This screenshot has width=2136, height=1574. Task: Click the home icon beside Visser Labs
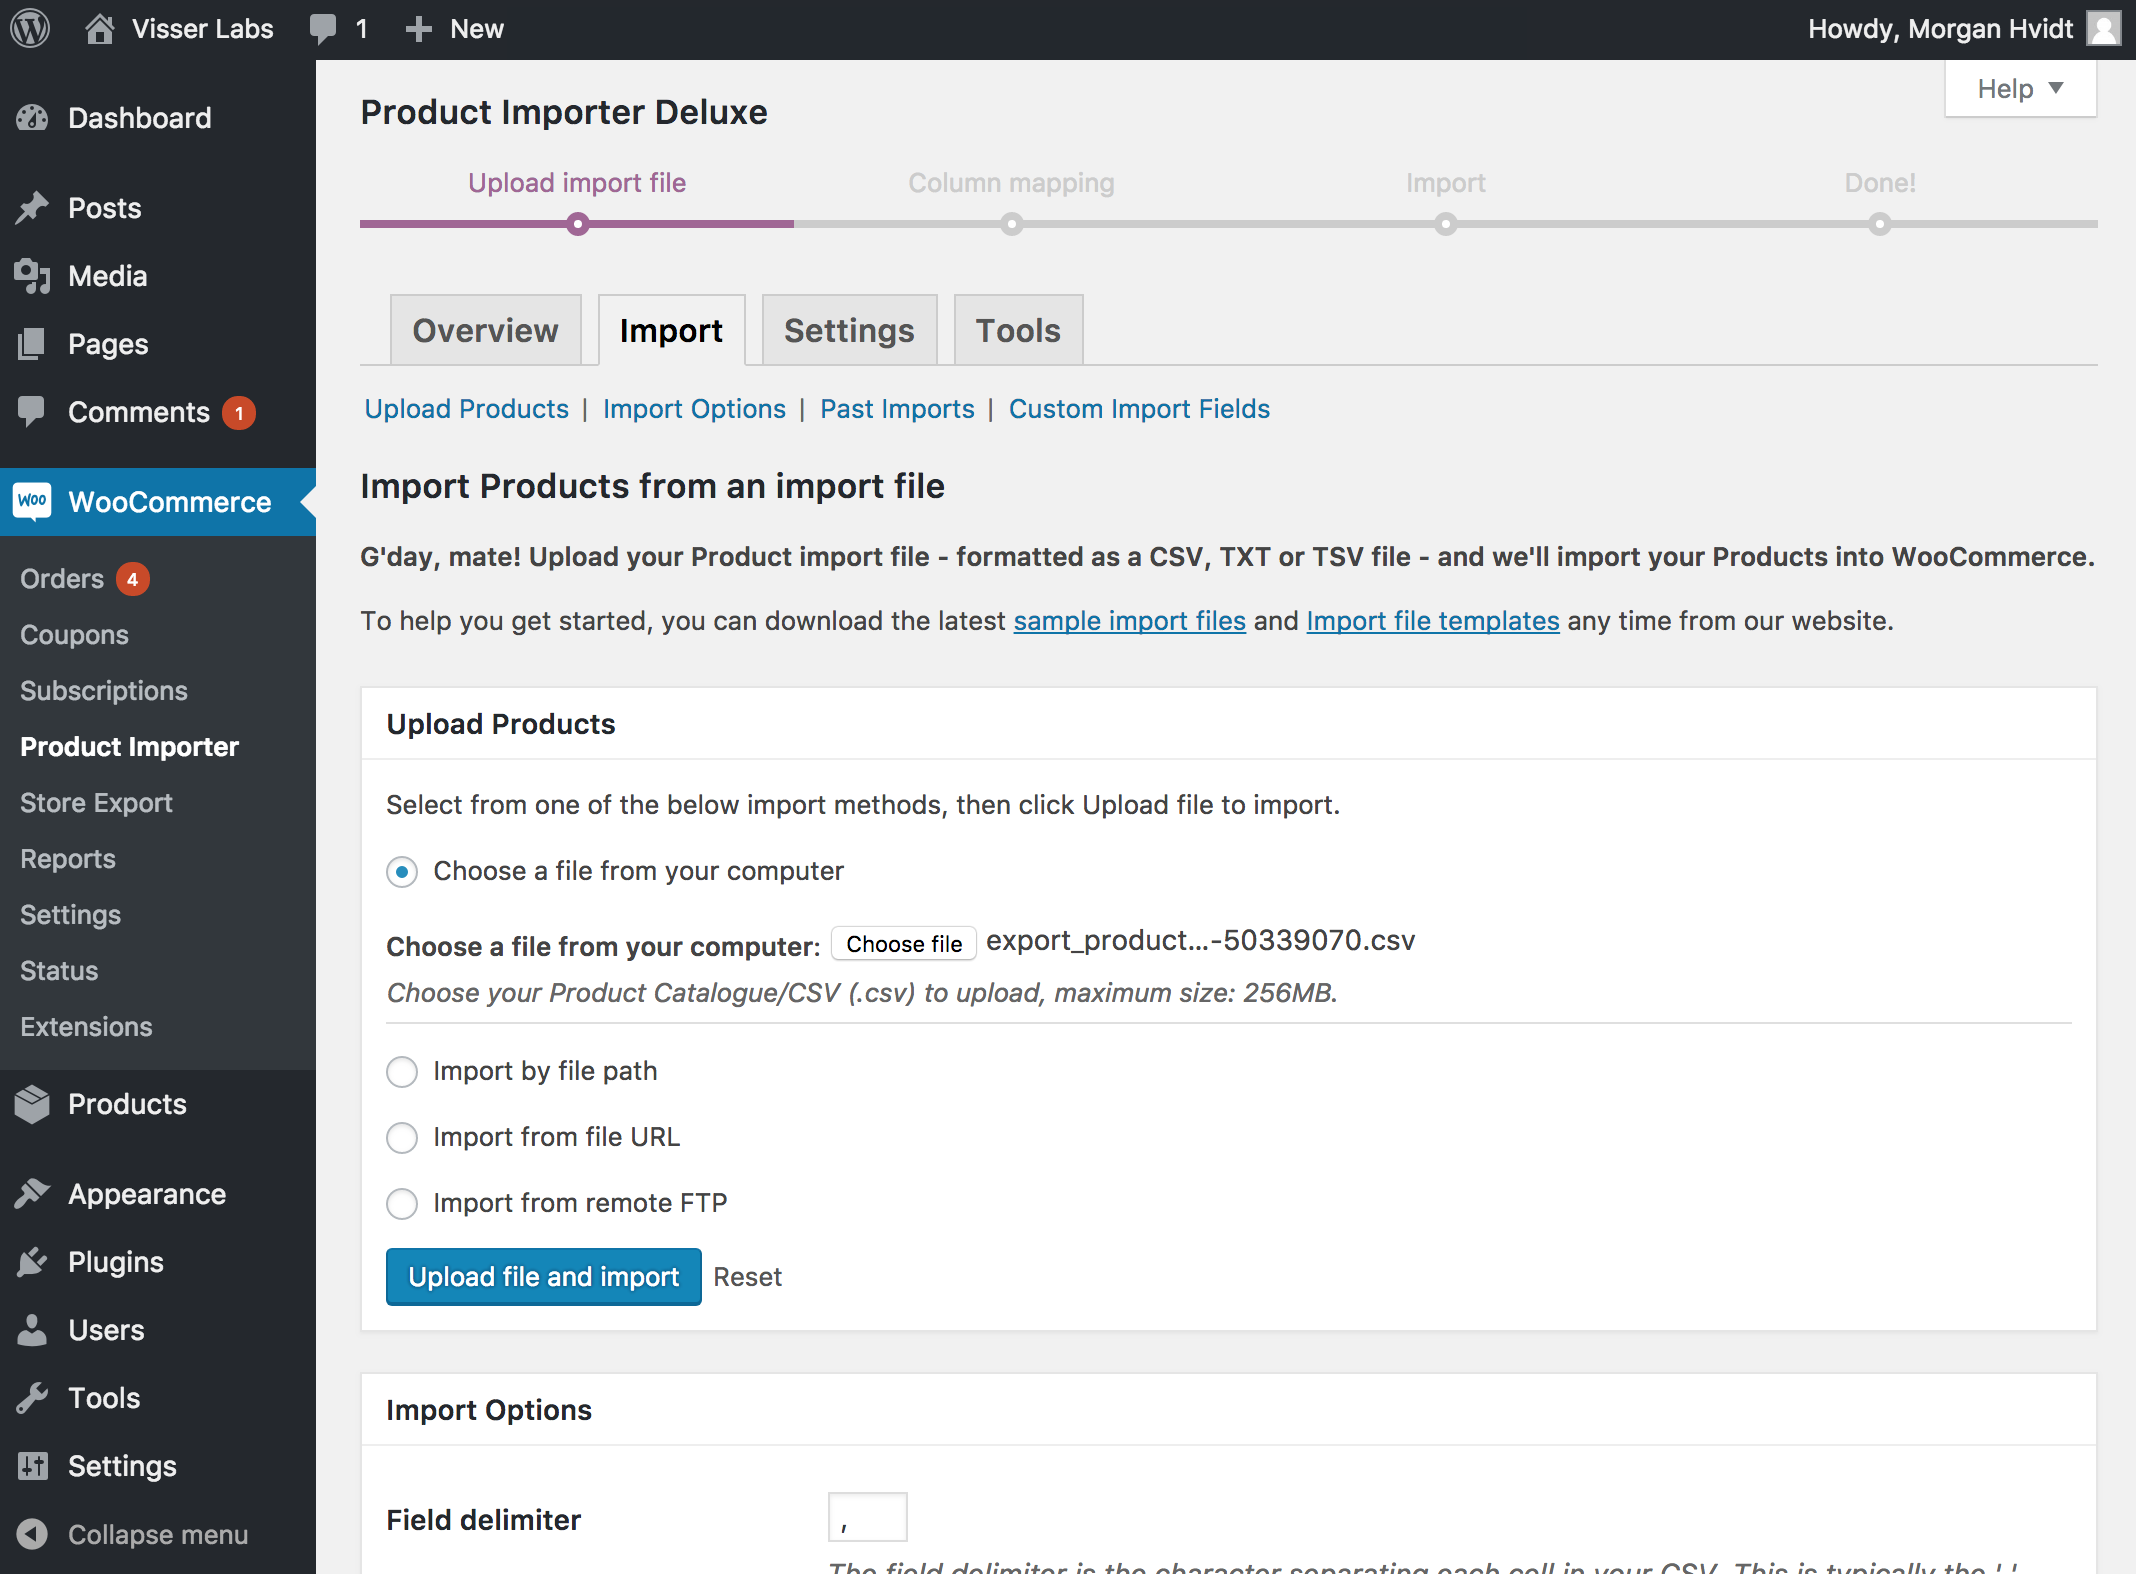click(99, 29)
